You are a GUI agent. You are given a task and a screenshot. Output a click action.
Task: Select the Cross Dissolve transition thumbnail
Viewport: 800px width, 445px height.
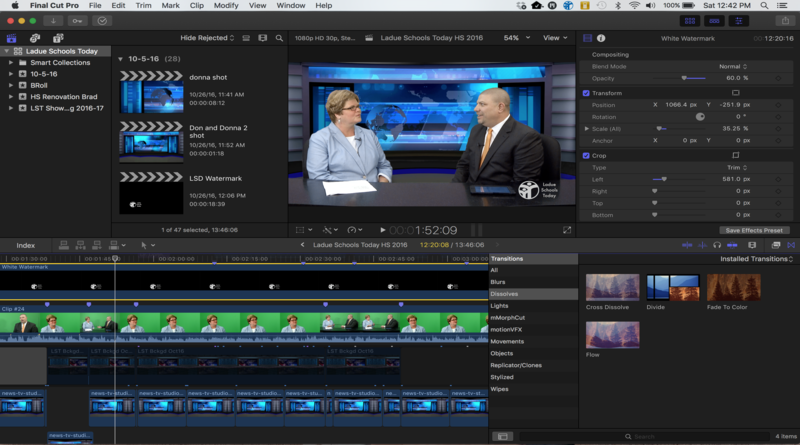coord(612,287)
